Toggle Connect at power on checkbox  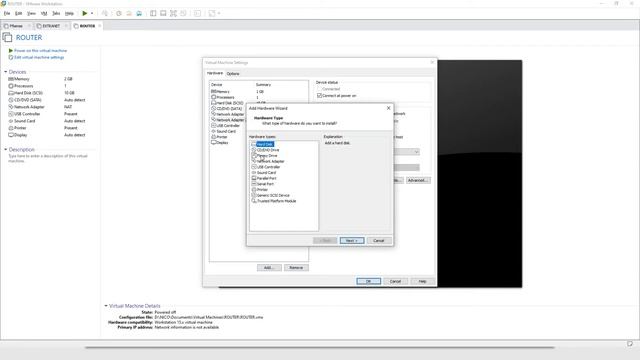(320, 96)
